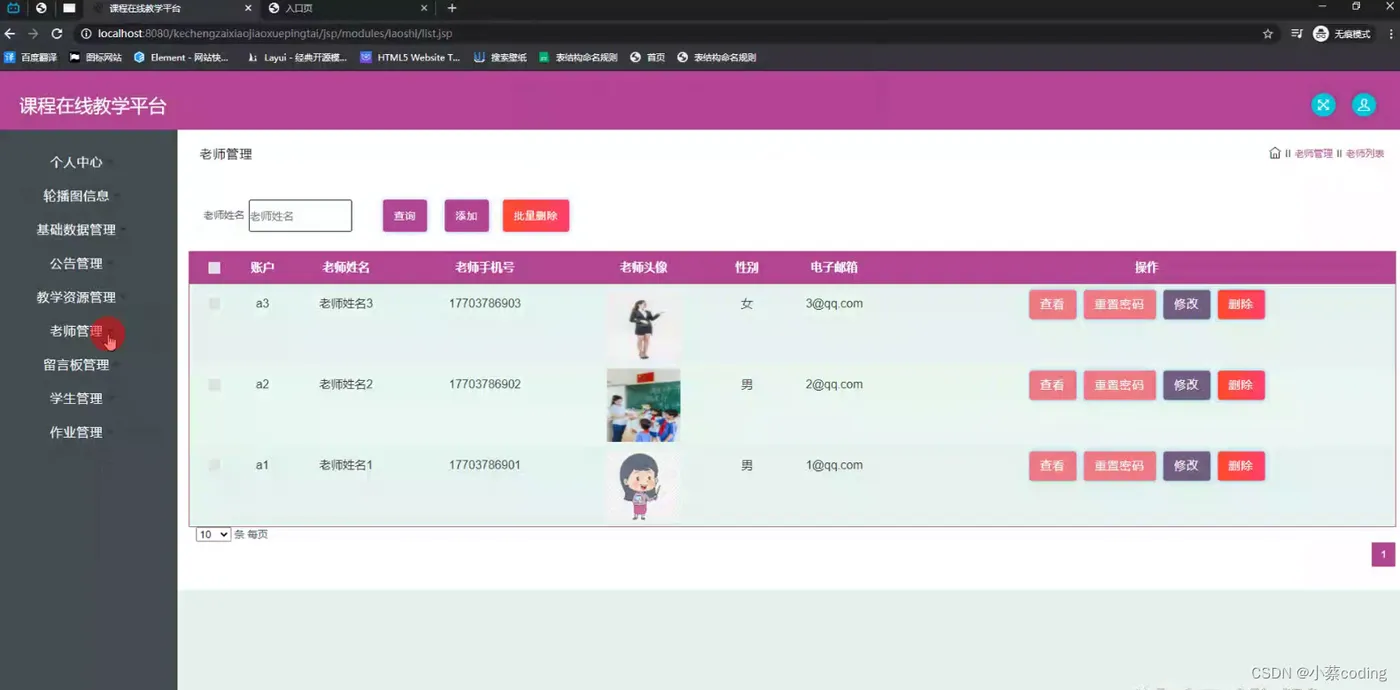Close the 课程在线教学平台 tab
This screenshot has height=690, width=1400.
[x=248, y=8]
